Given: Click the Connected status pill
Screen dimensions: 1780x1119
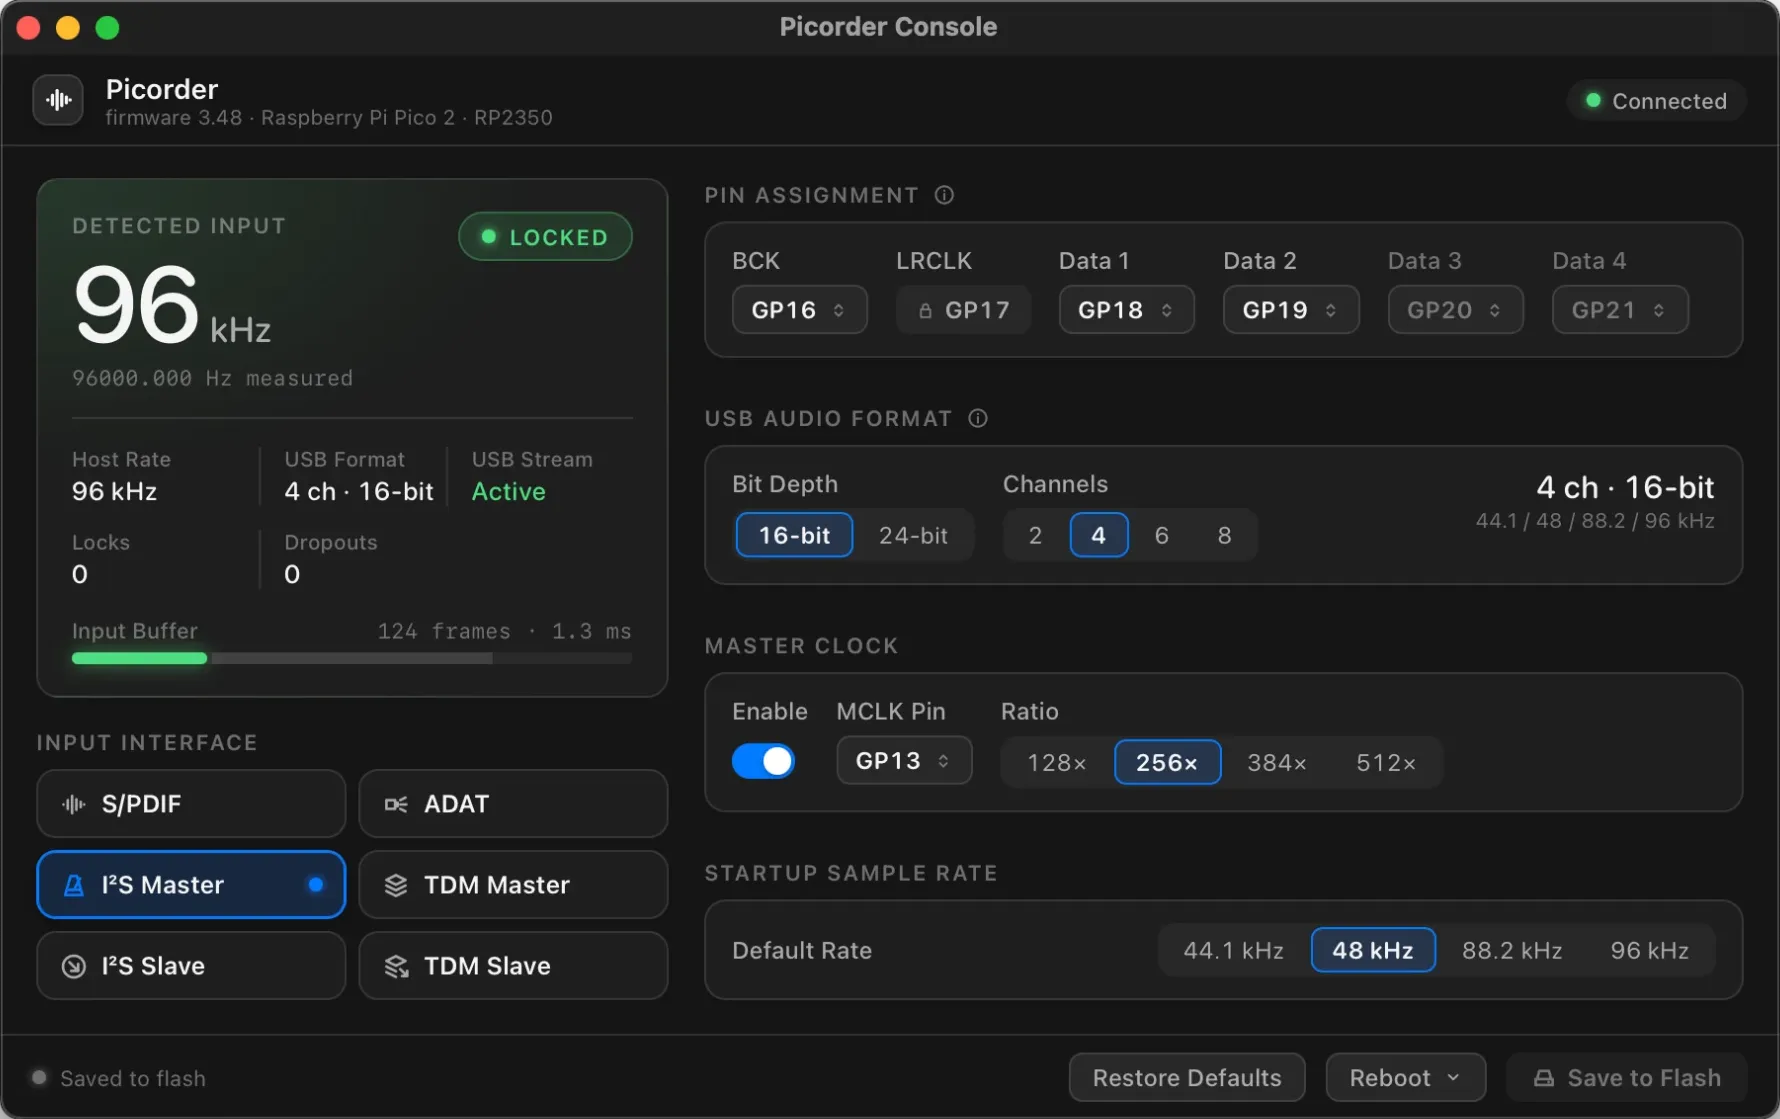Looking at the screenshot, I should pos(1656,100).
